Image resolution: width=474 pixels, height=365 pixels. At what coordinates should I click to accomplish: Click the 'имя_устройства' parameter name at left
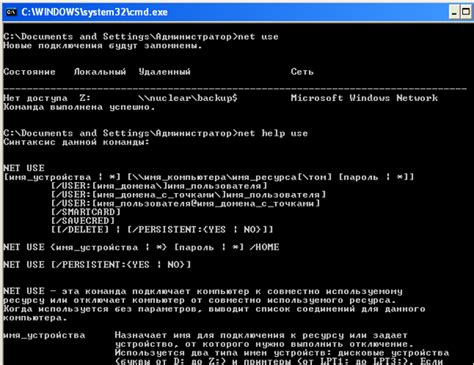[x=44, y=335]
